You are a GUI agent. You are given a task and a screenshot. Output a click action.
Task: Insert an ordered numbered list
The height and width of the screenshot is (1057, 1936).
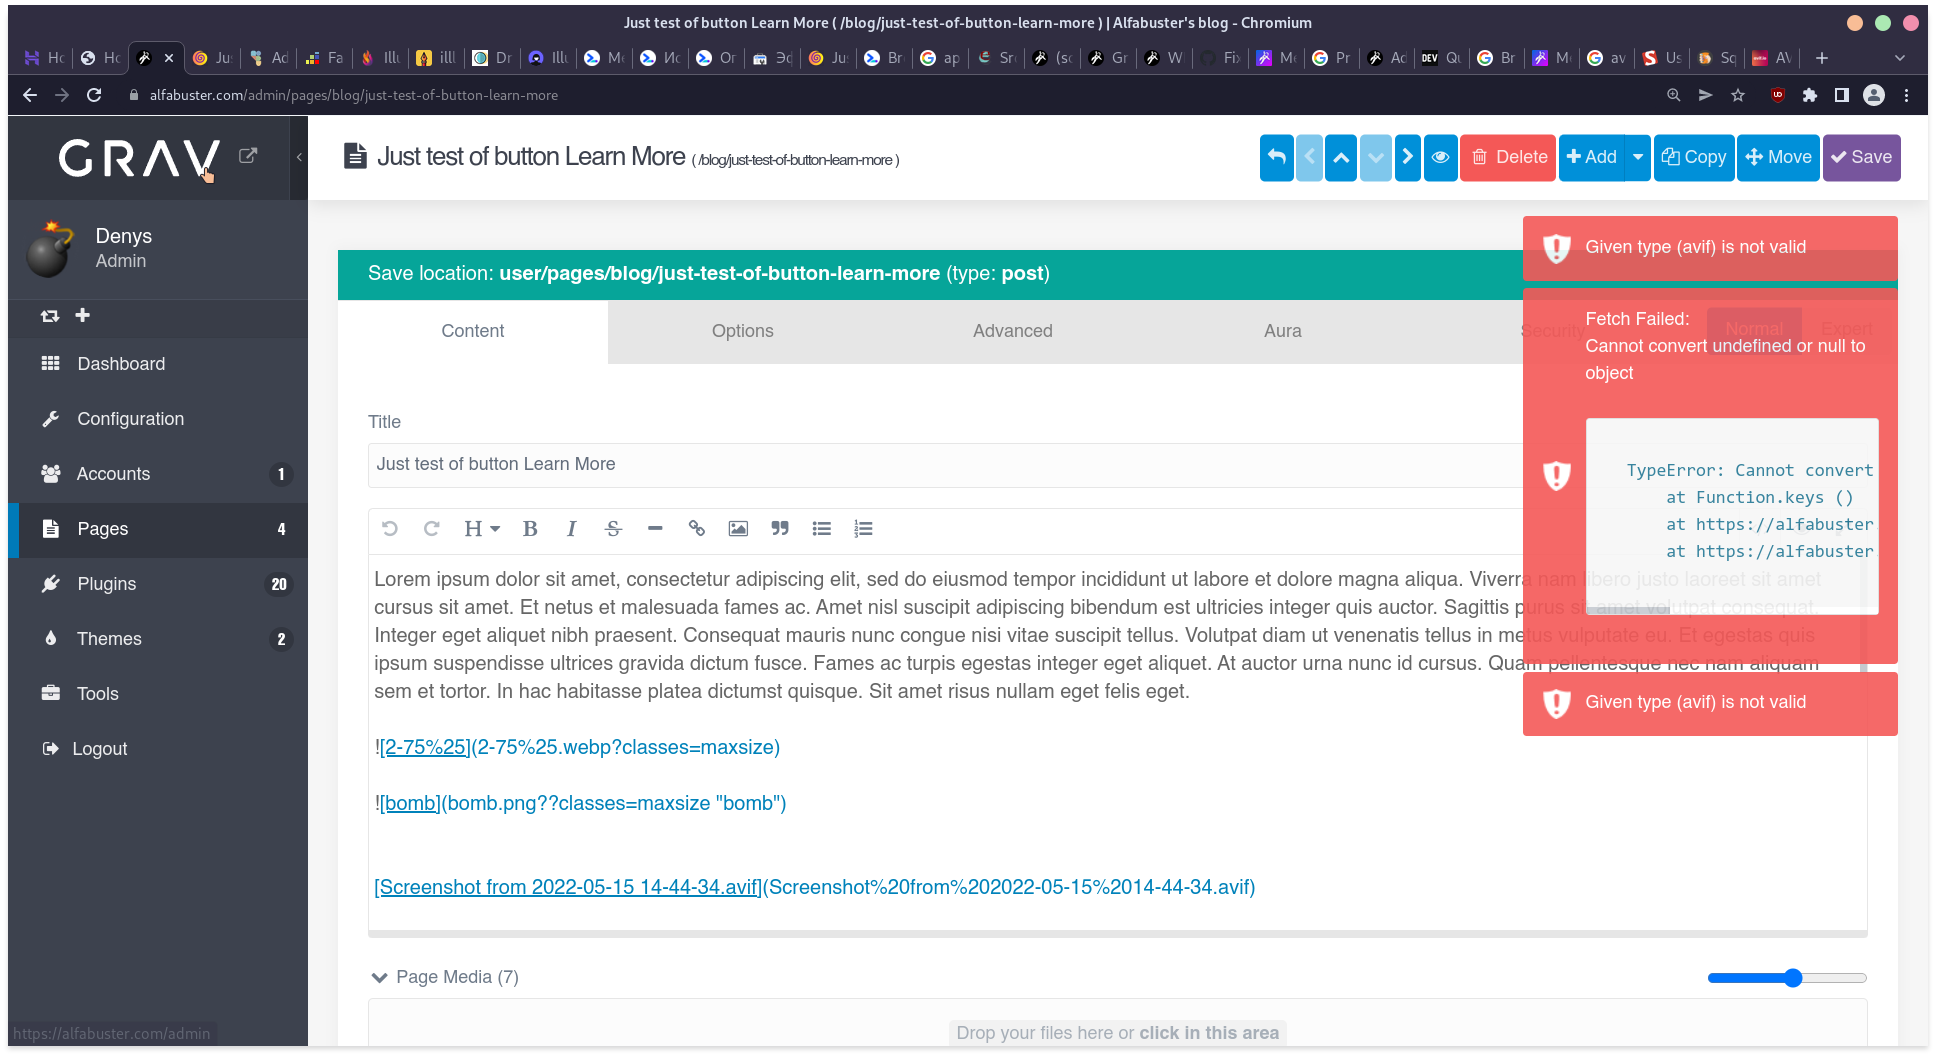pos(863,529)
